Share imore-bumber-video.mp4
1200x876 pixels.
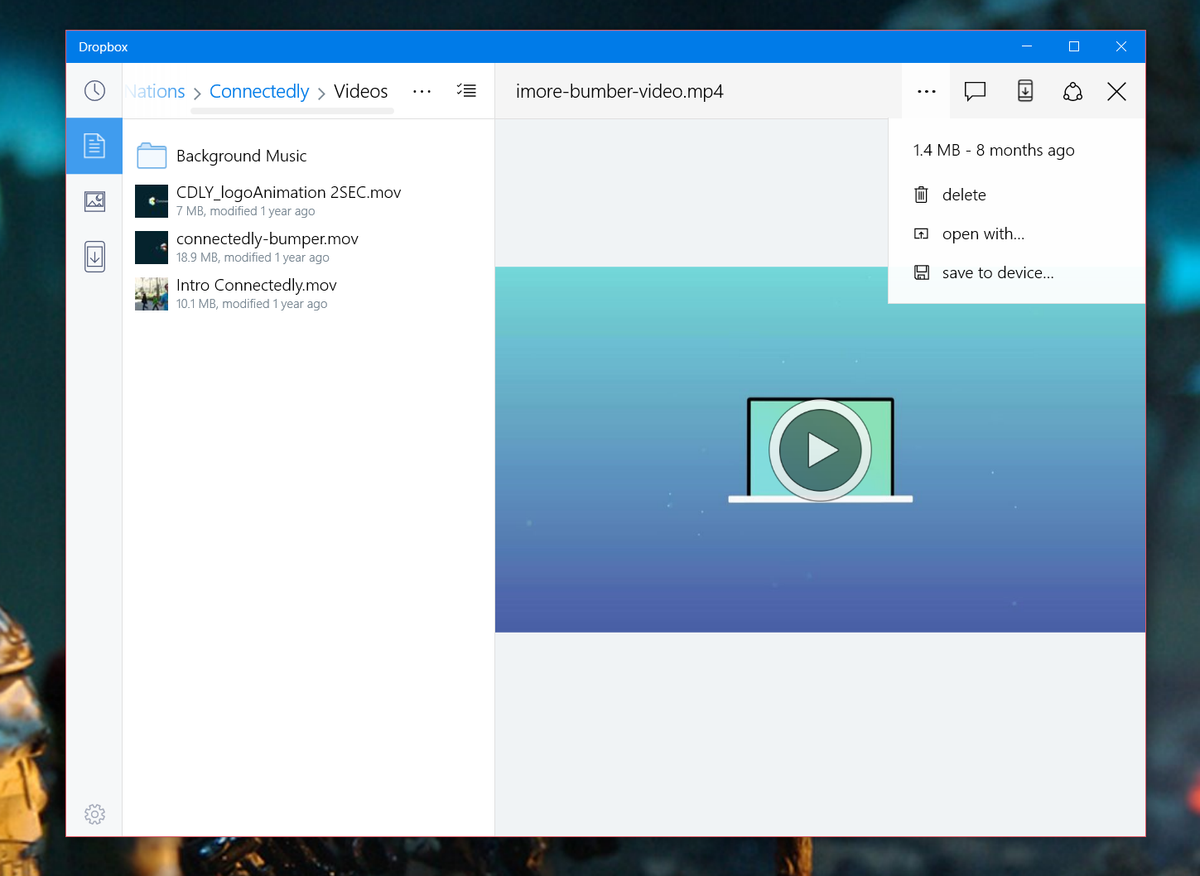(1072, 91)
